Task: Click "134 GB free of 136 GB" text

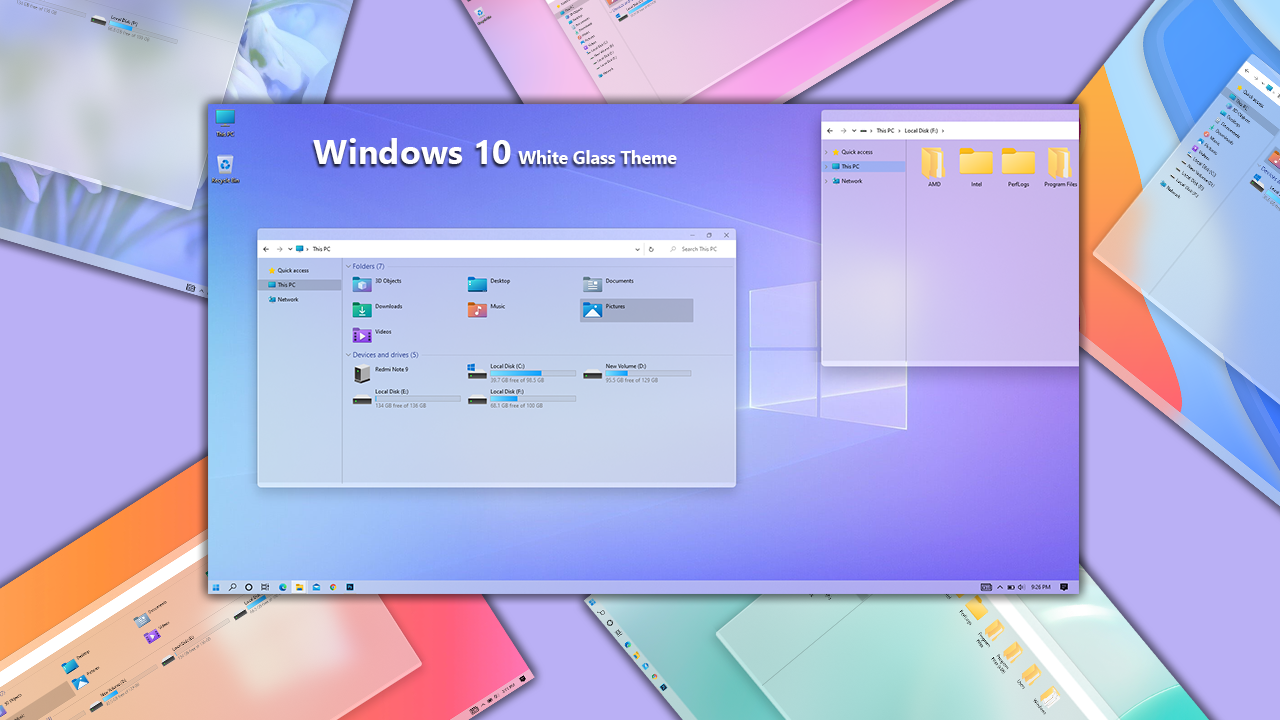Action: point(401,405)
